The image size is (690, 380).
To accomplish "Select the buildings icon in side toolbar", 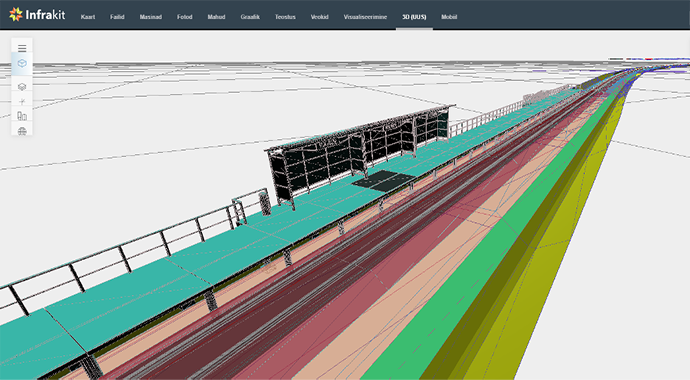I will [22, 116].
